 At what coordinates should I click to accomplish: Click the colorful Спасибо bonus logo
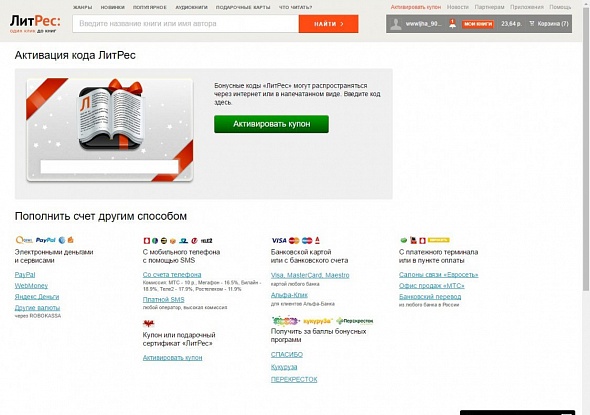[x=285, y=321]
